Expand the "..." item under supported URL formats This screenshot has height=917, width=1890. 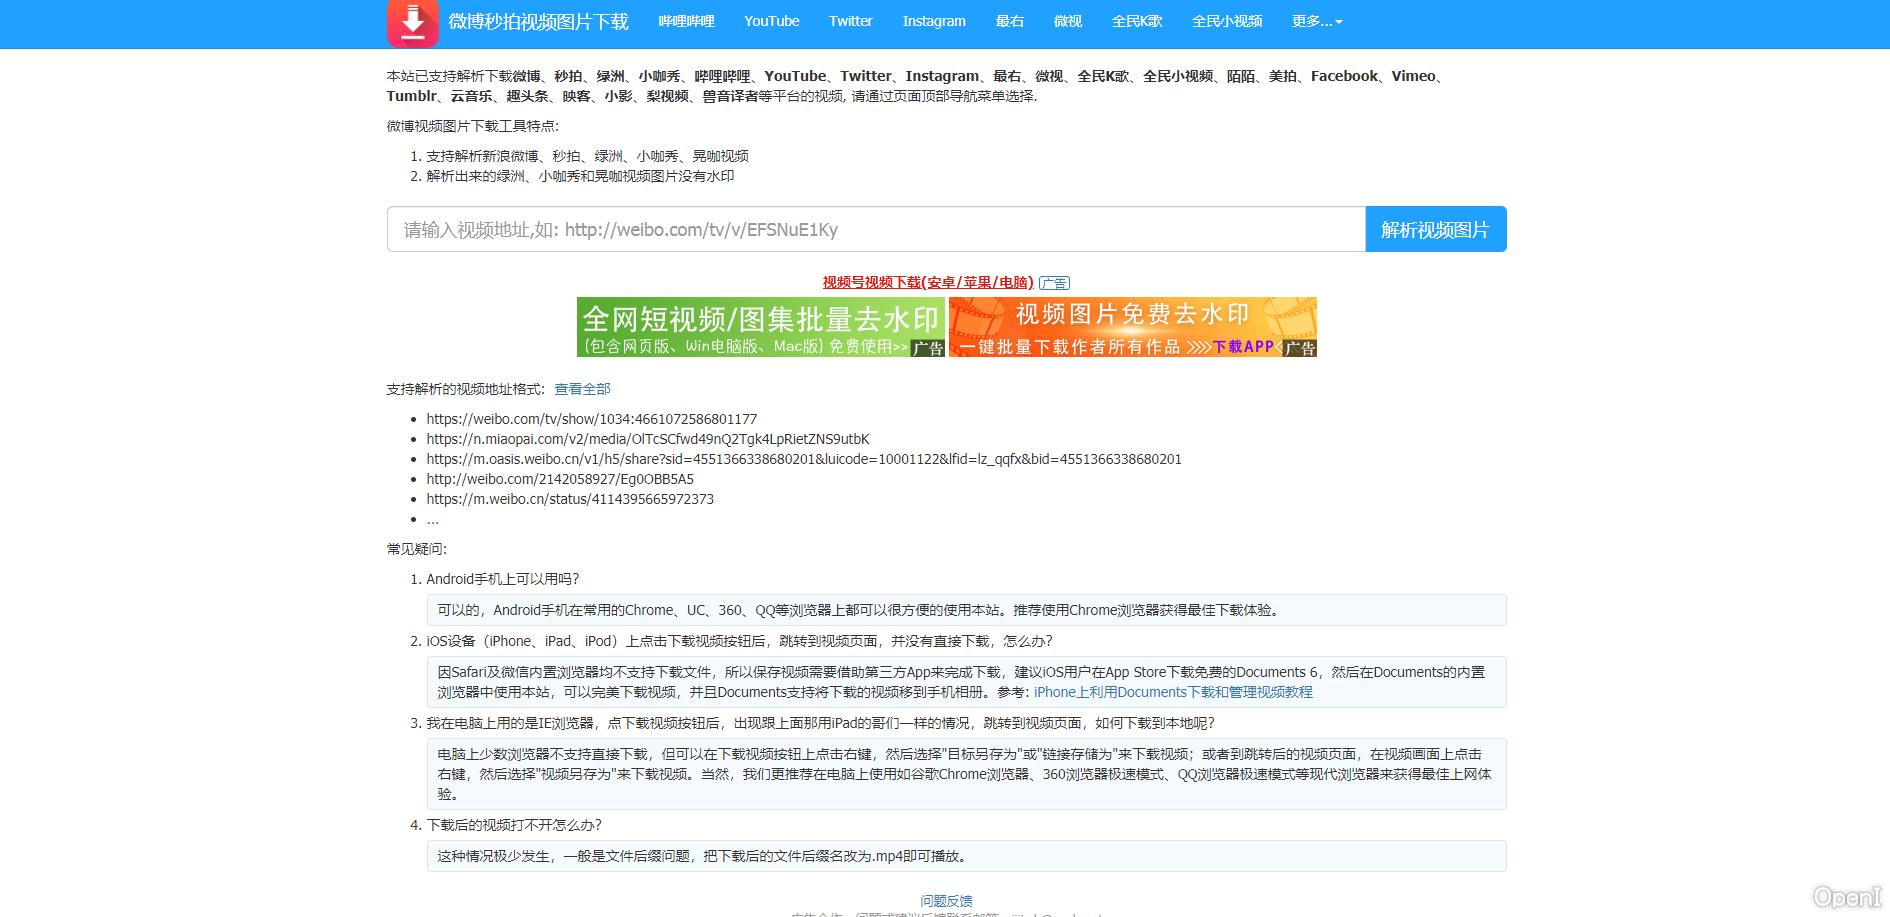tap(433, 519)
